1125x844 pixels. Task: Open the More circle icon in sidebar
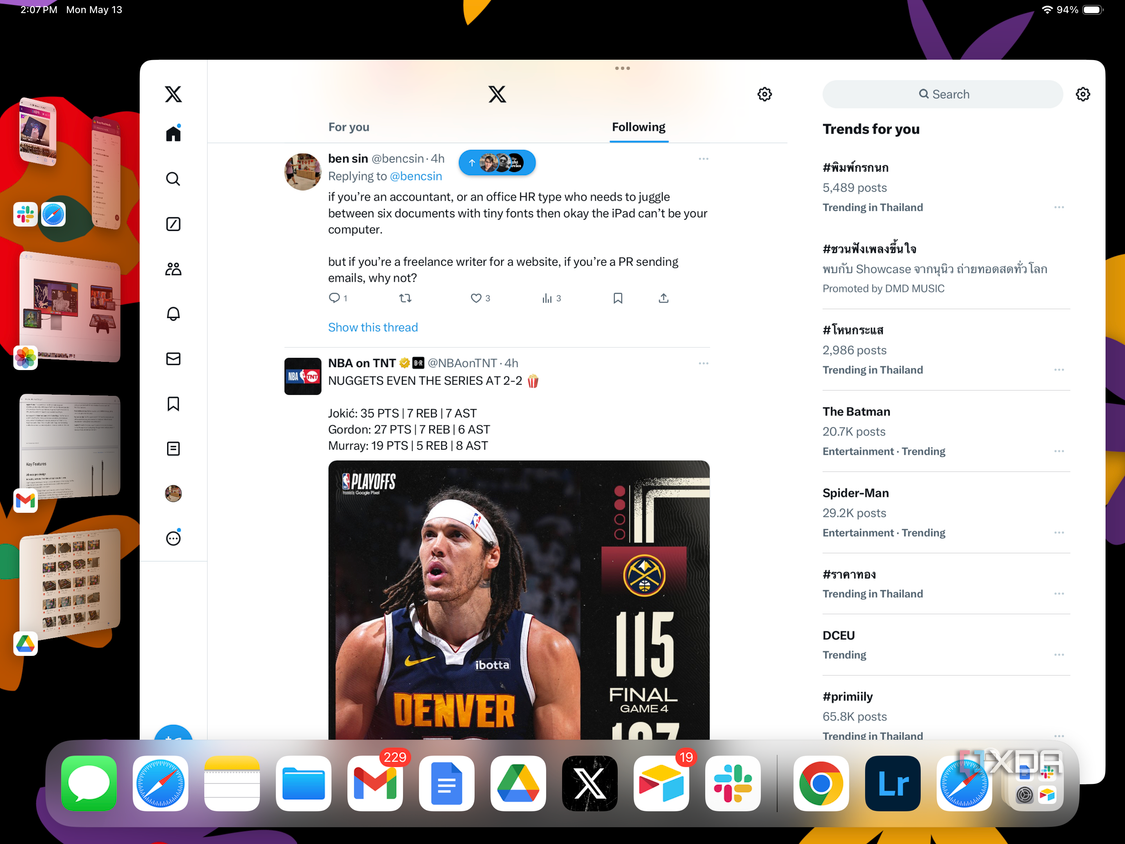(x=173, y=538)
